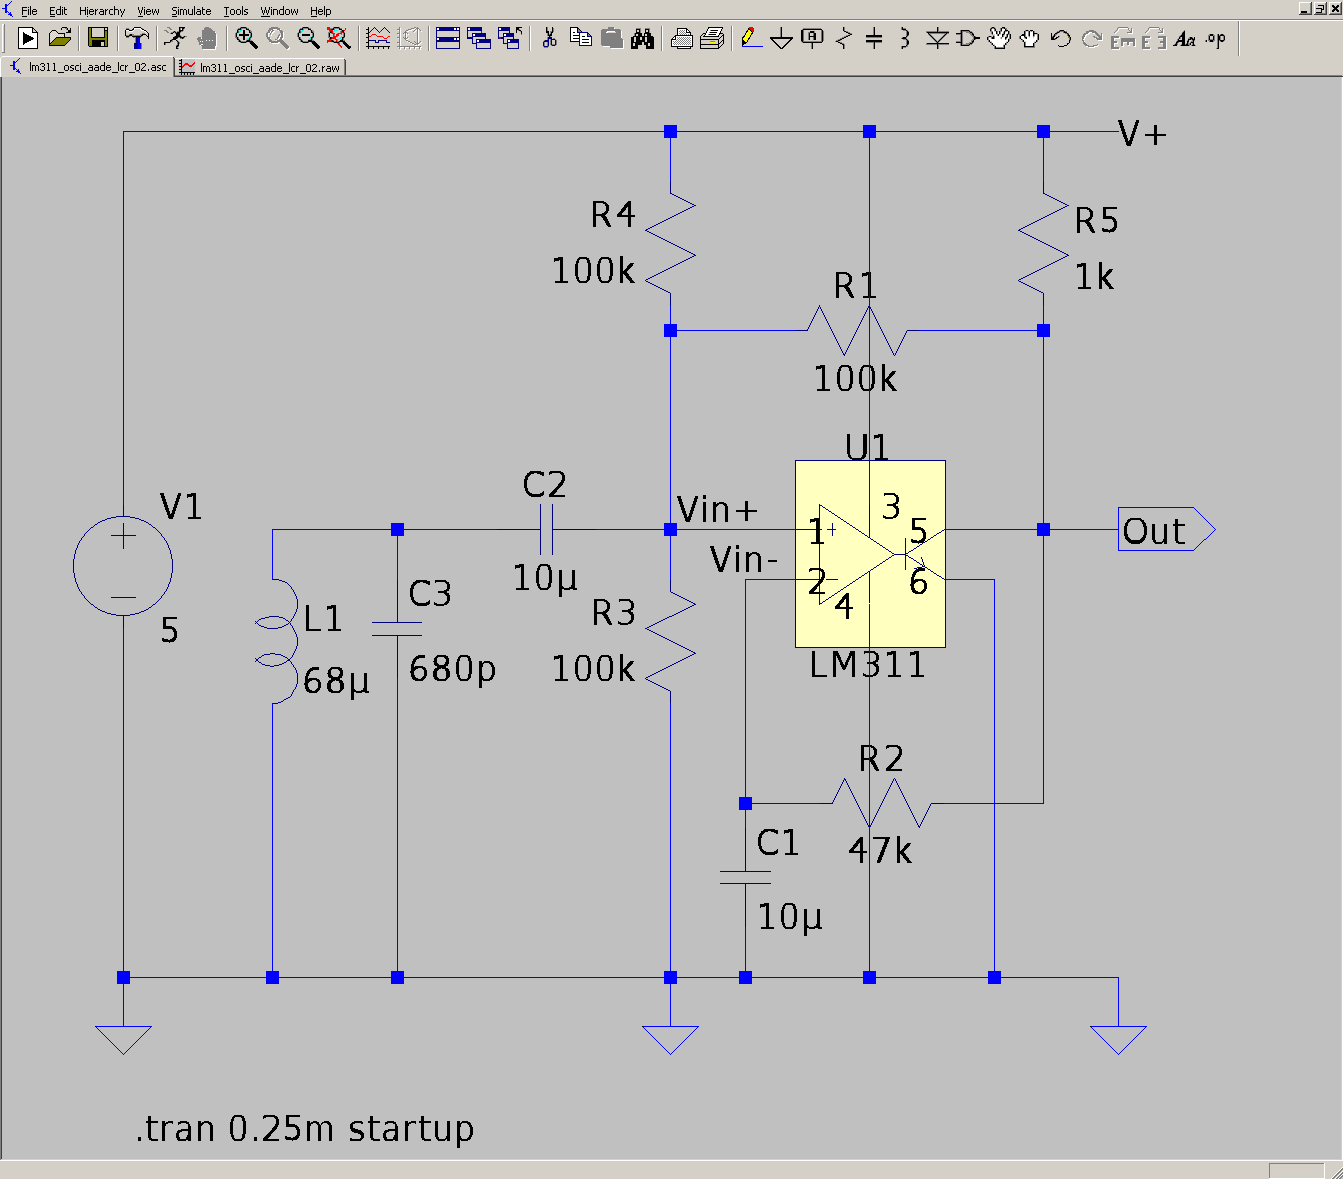Click the V1 voltage source symbol

click(x=123, y=566)
